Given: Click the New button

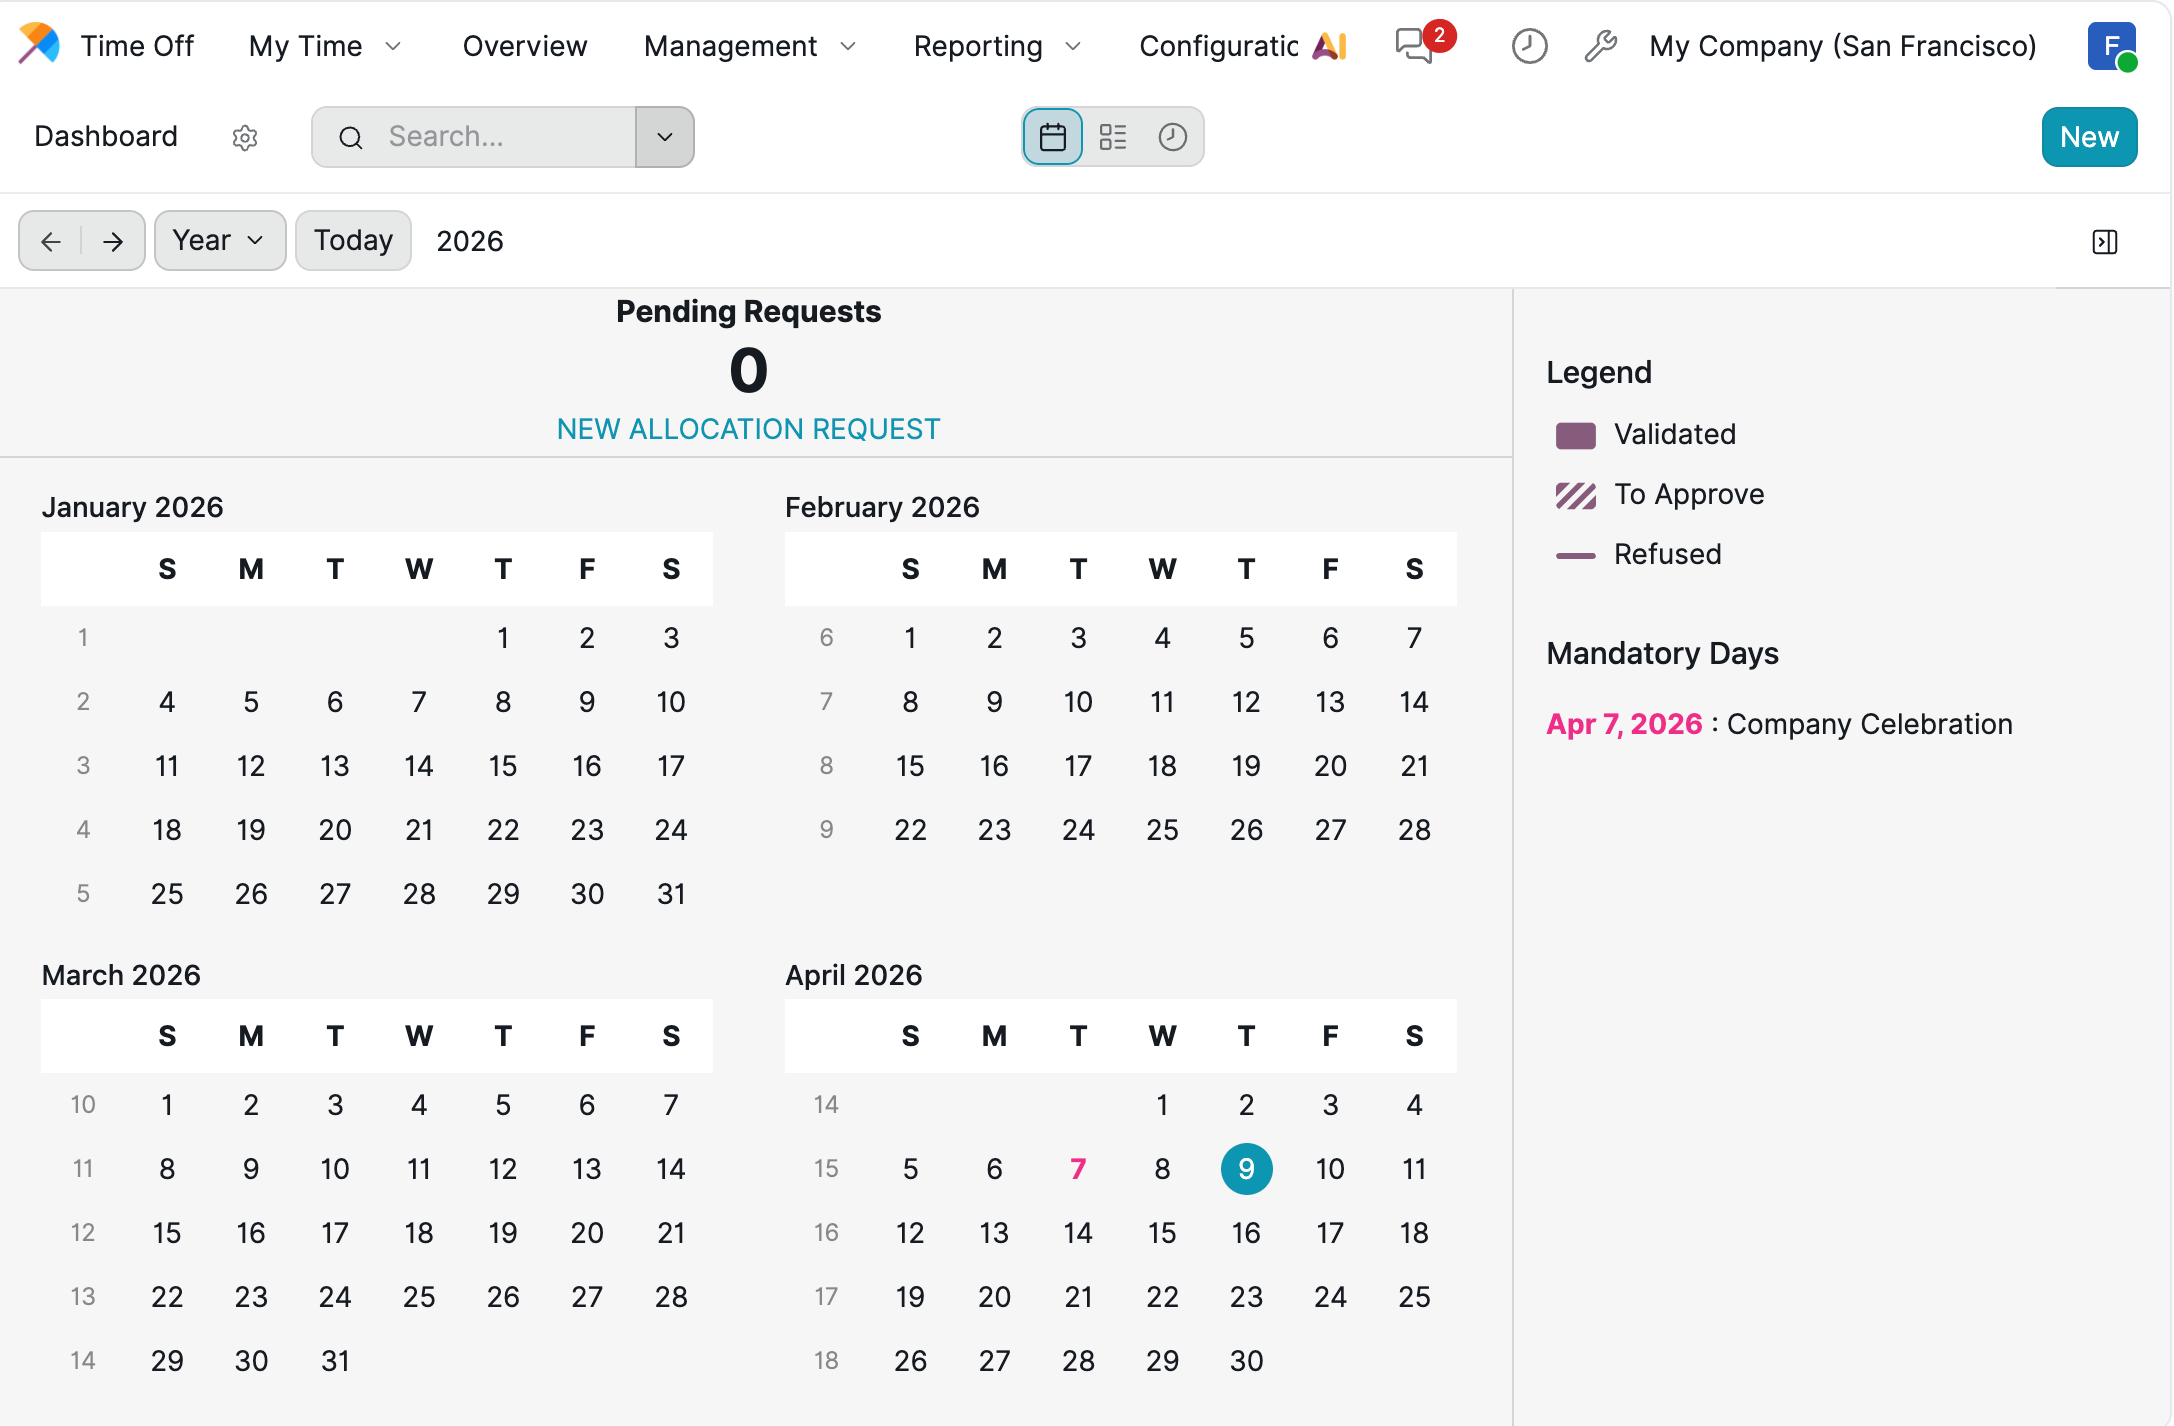Looking at the screenshot, I should [x=2088, y=137].
